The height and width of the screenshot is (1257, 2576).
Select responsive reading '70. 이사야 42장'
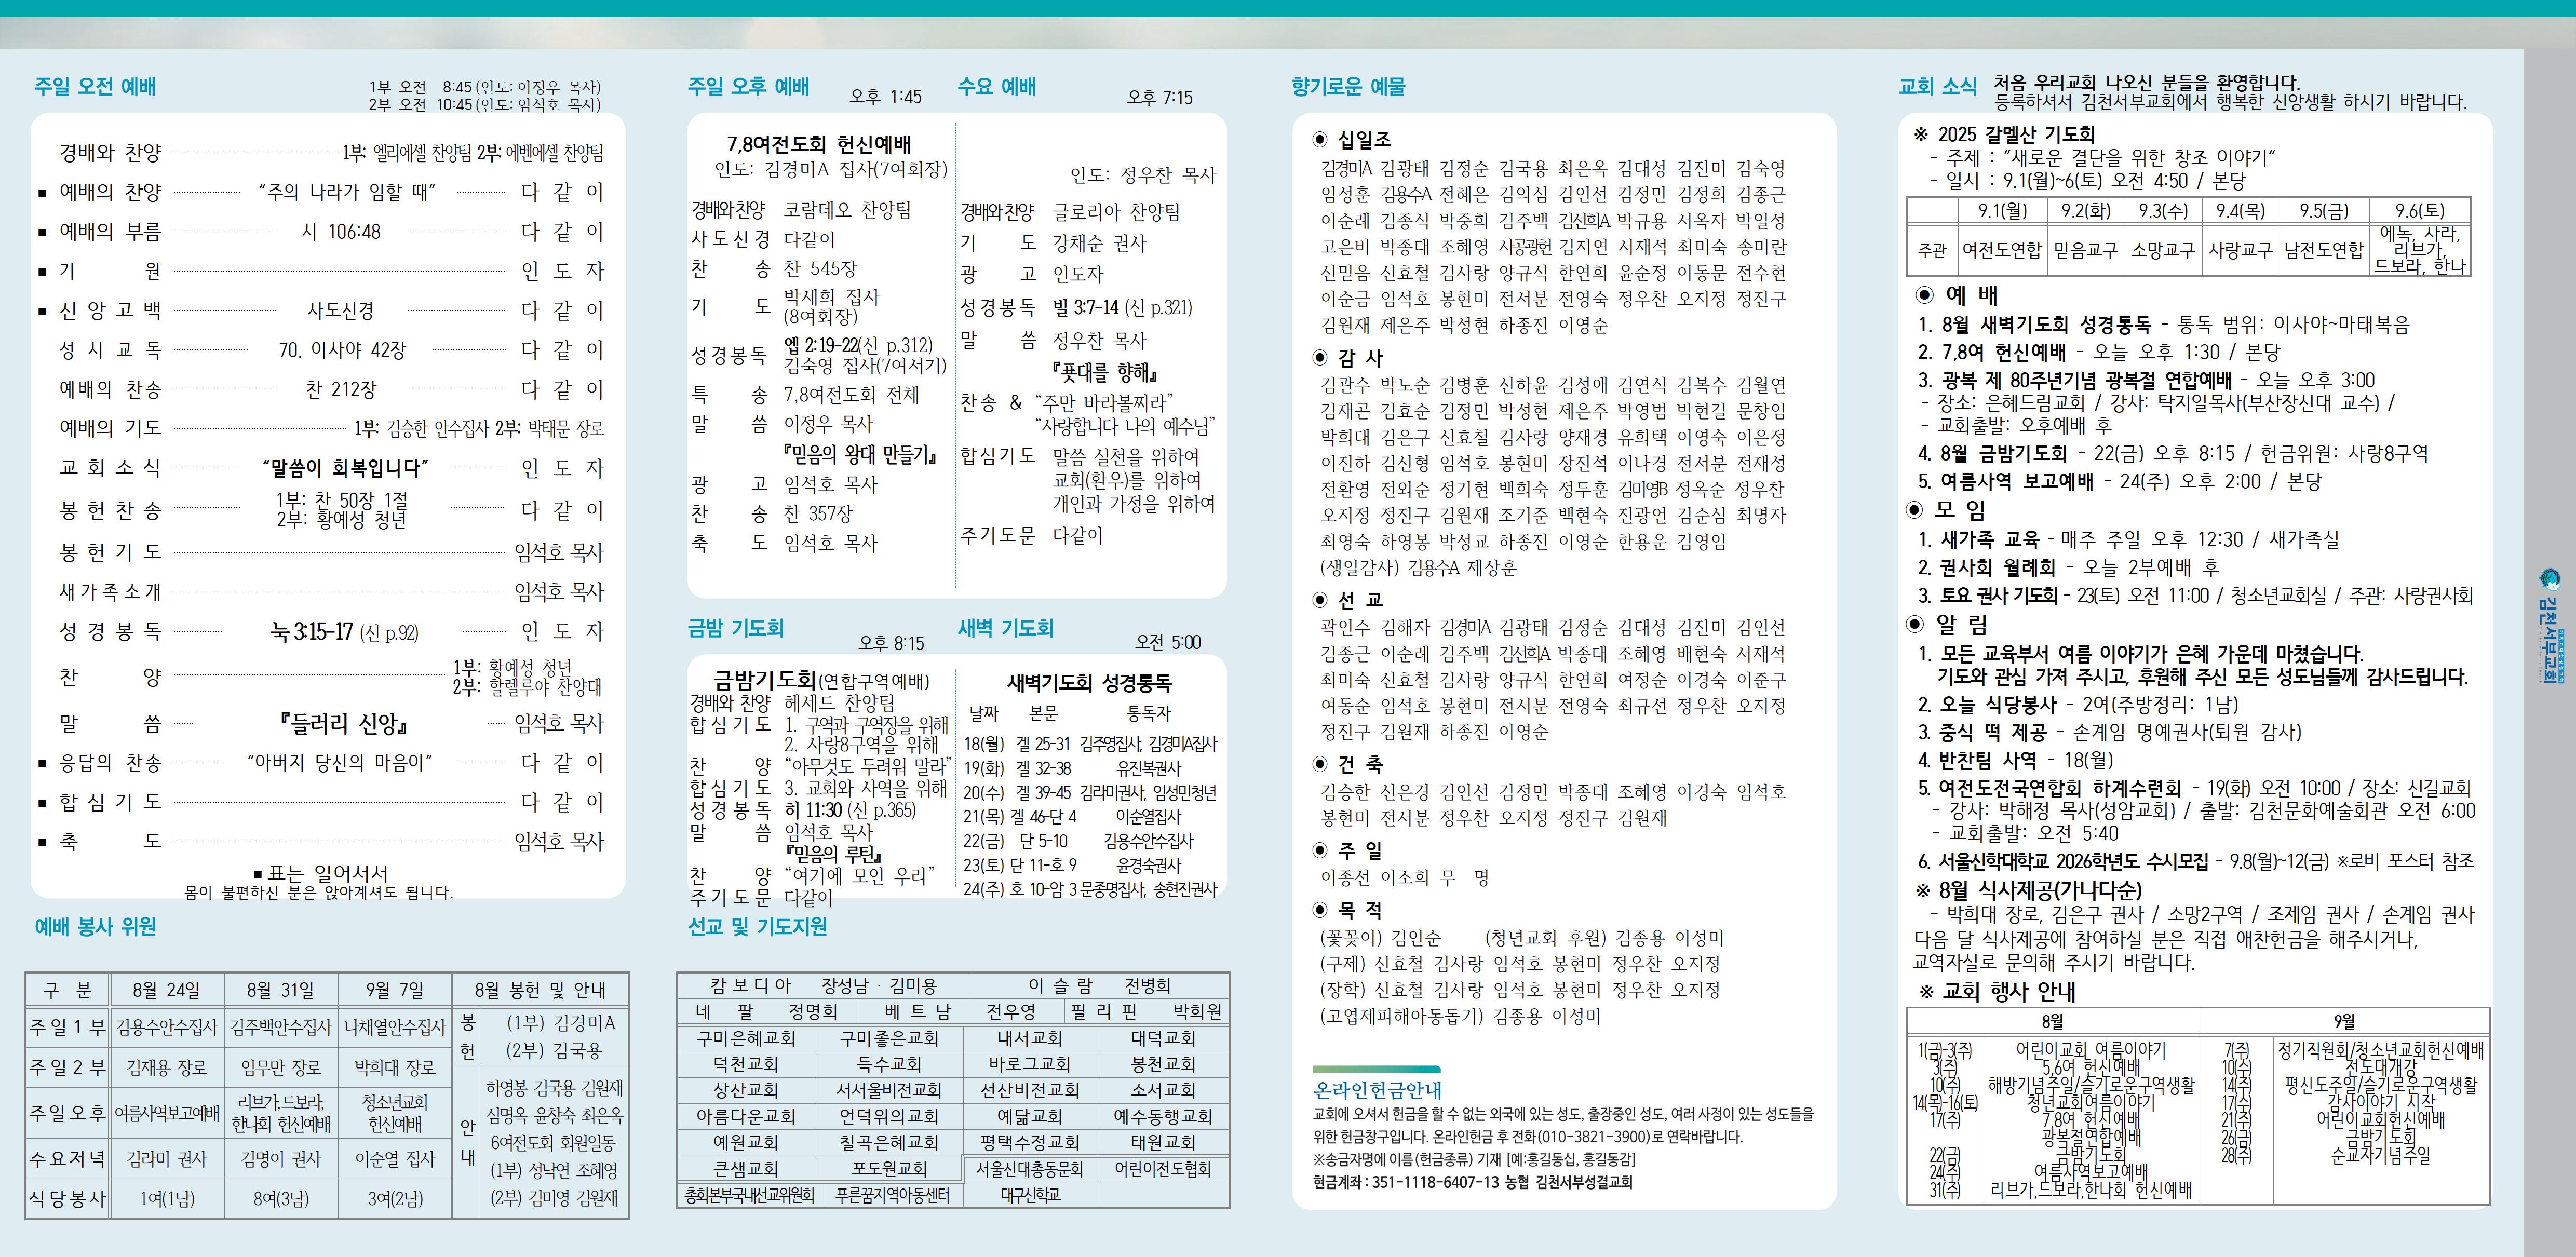point(342,350)
